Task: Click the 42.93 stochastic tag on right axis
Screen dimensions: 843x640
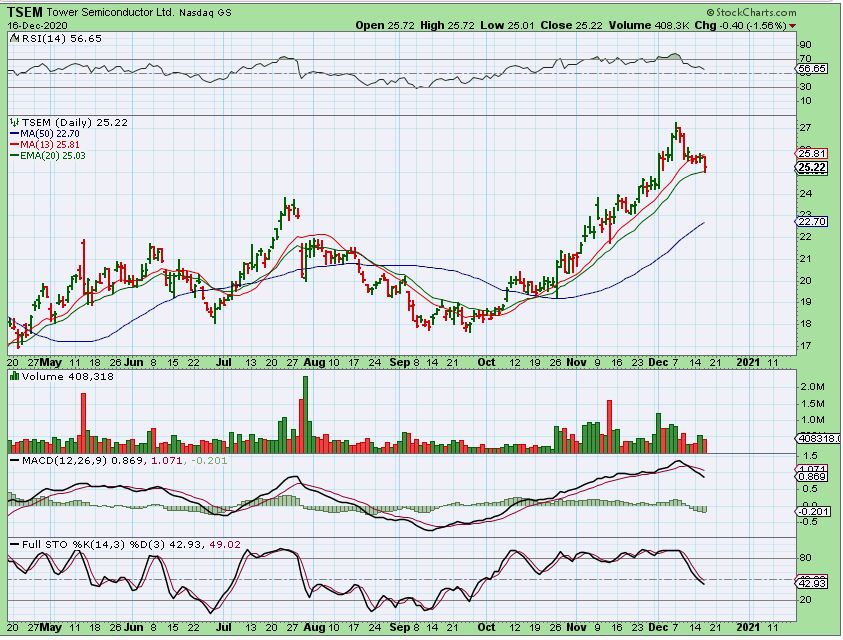Action: coord(812,584)
